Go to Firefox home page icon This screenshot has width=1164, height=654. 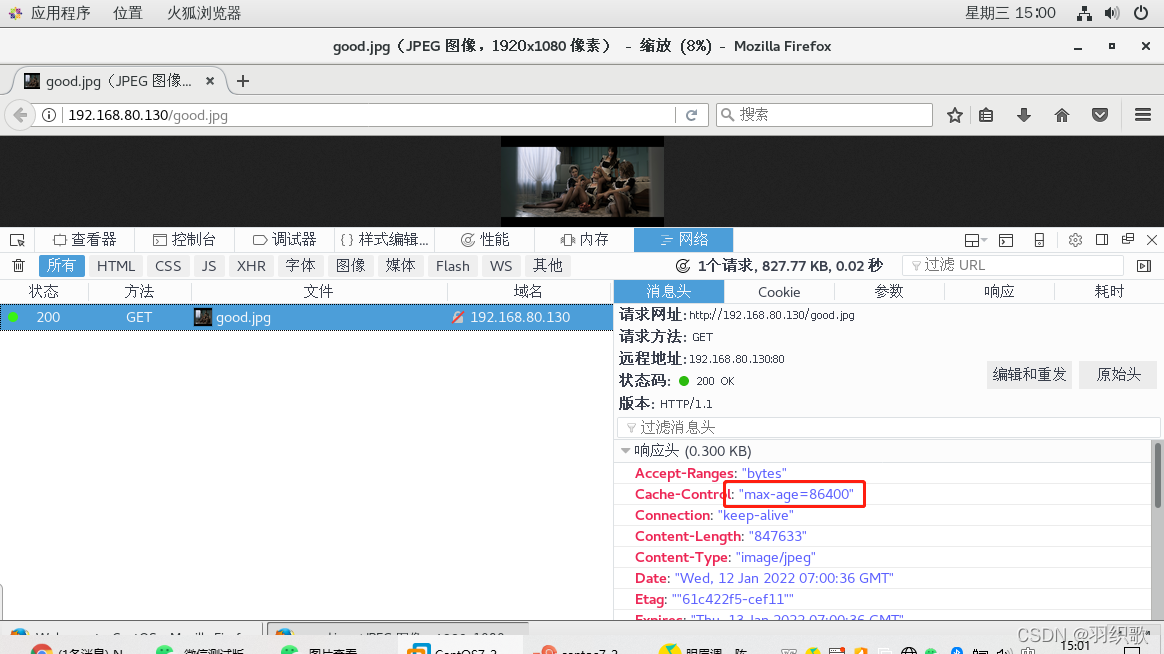click(x=1062, y=115)
